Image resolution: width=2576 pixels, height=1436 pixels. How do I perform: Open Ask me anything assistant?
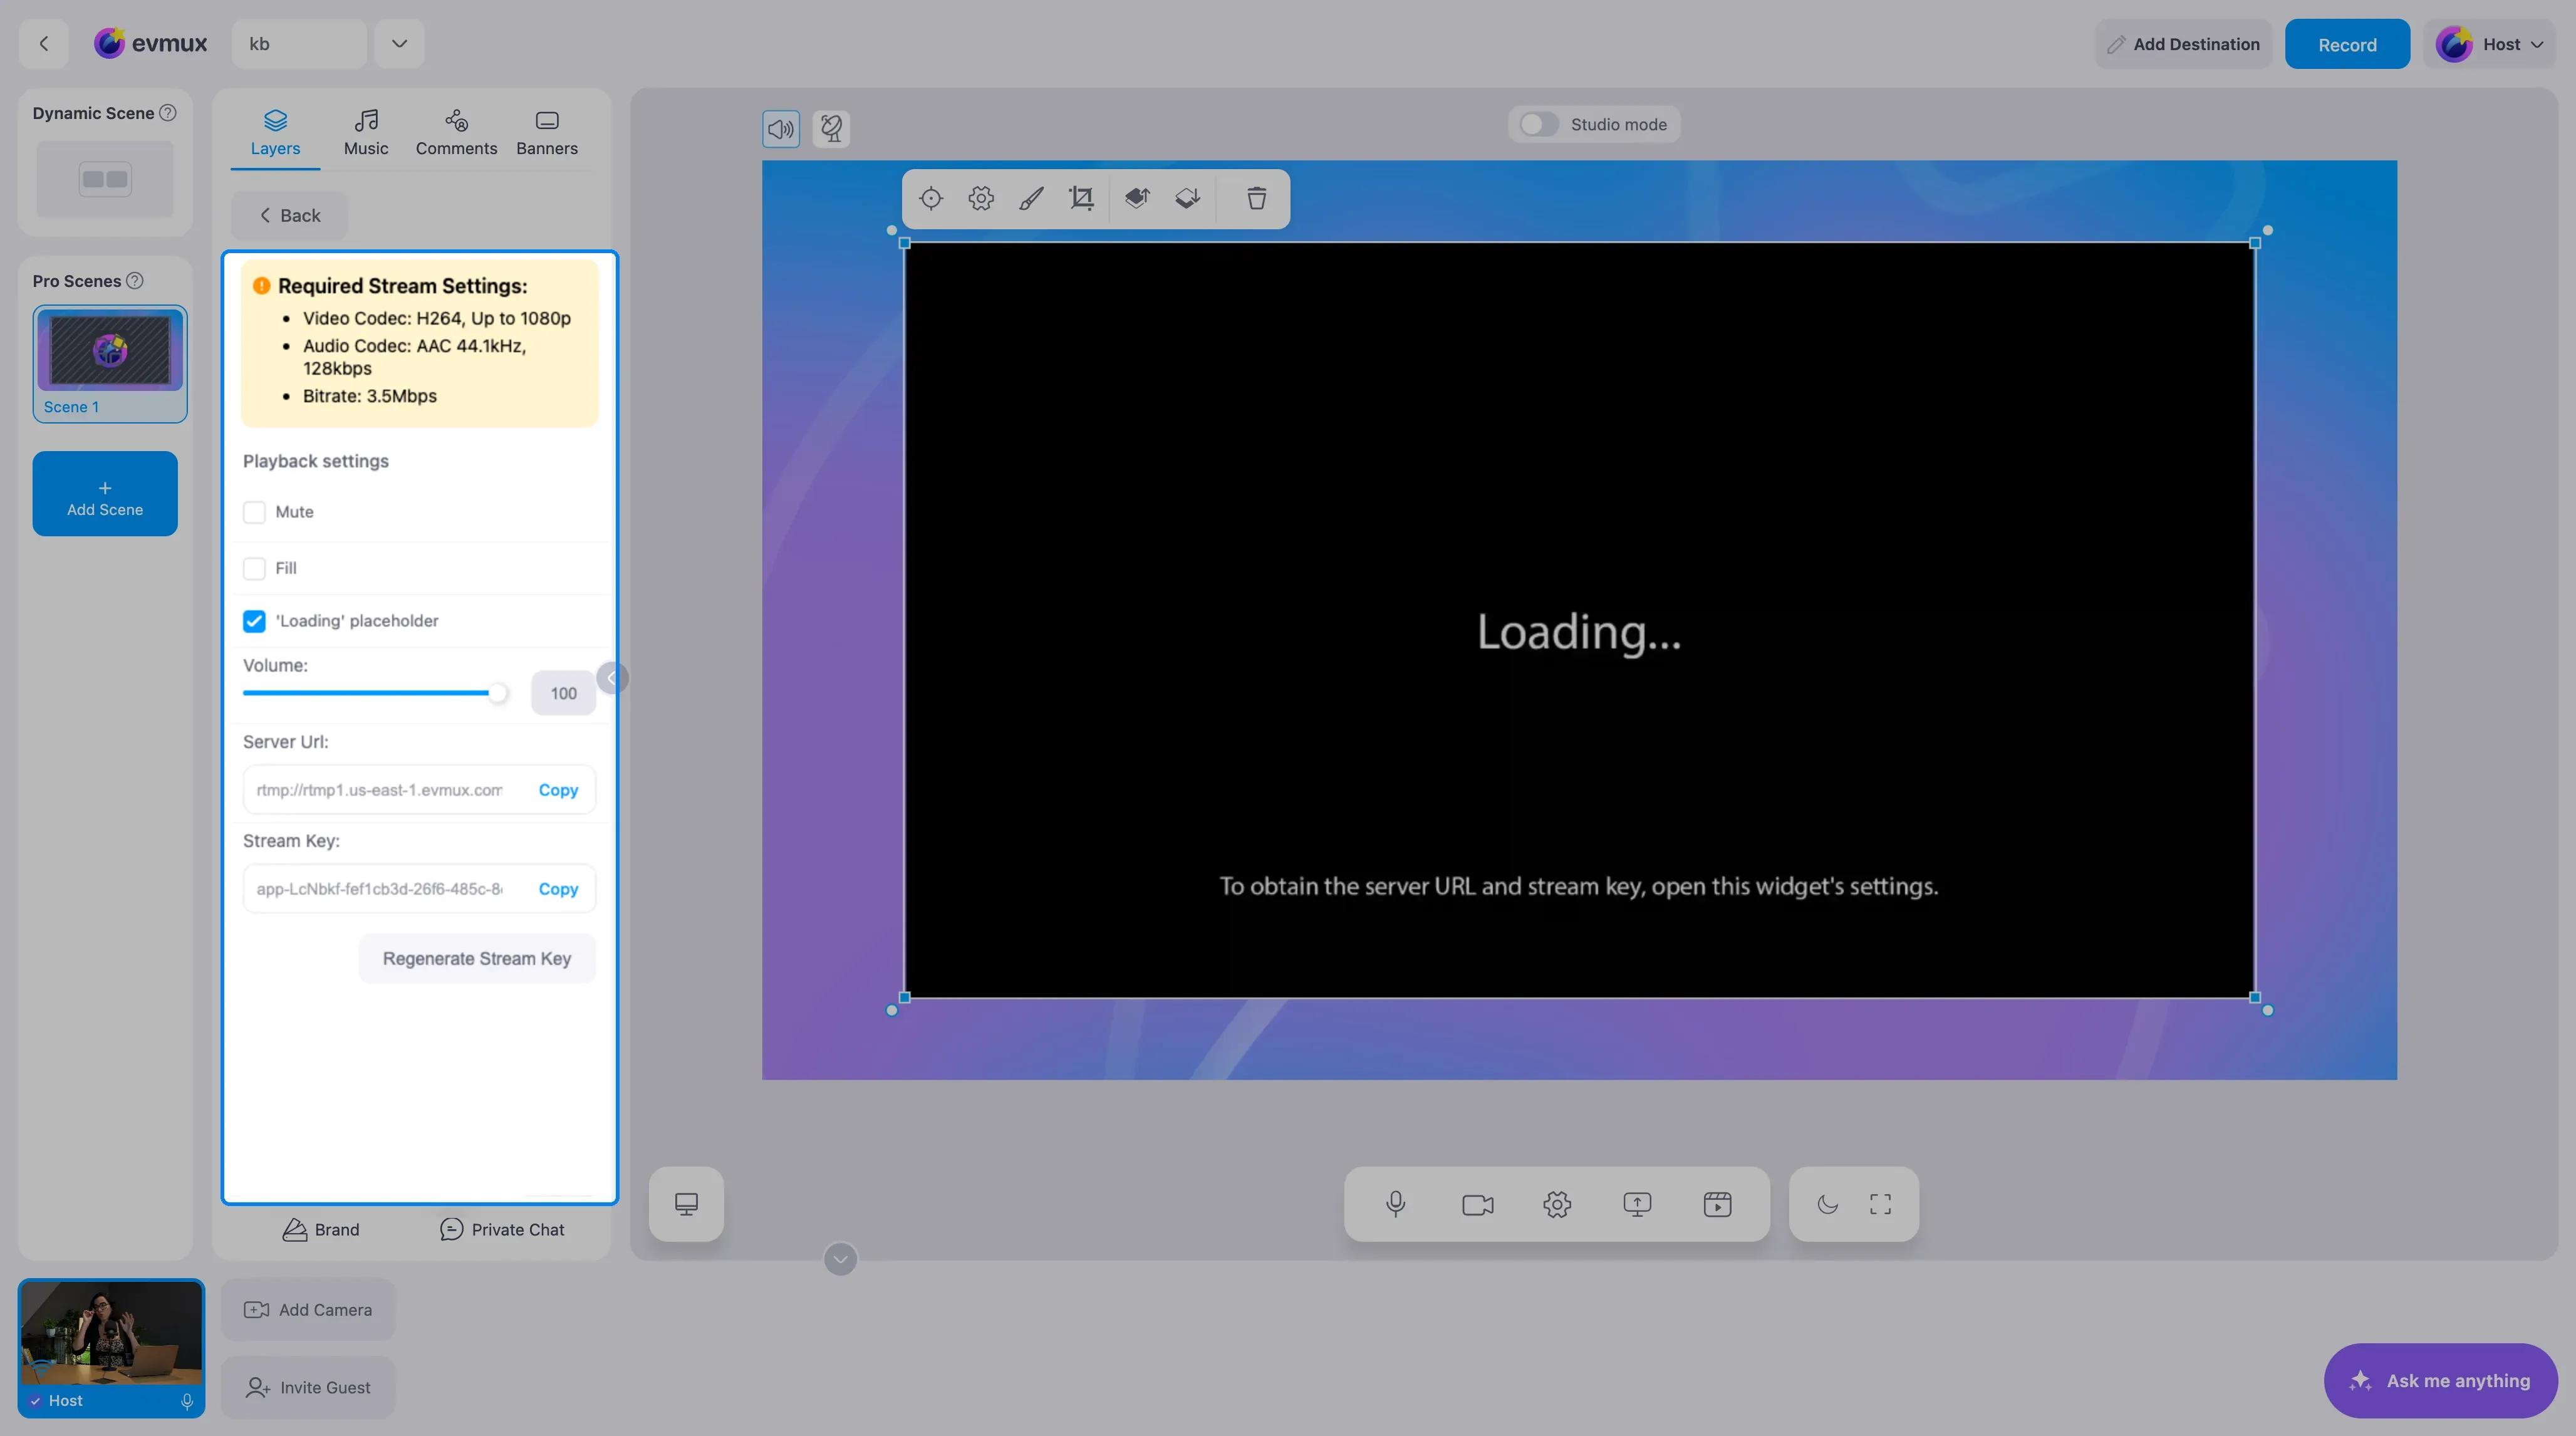[x=2440, y=1380]
